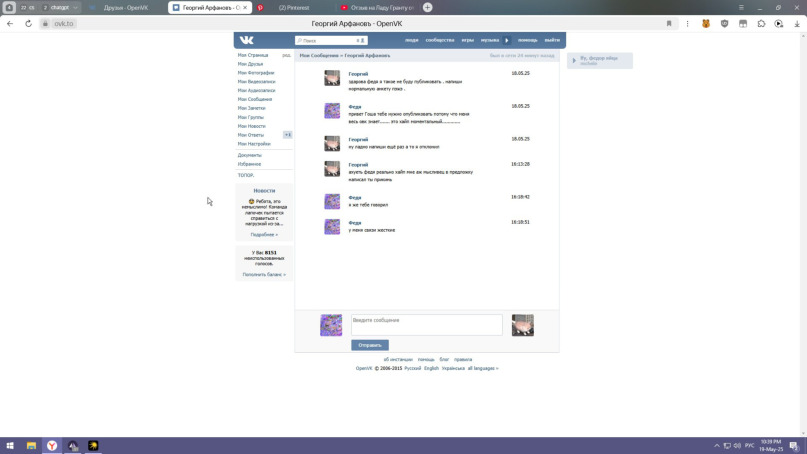Open Мои Заметки in the sidebar
This screenshot has height=454, width=807.
pyautogui.click(x=252, y=108)
